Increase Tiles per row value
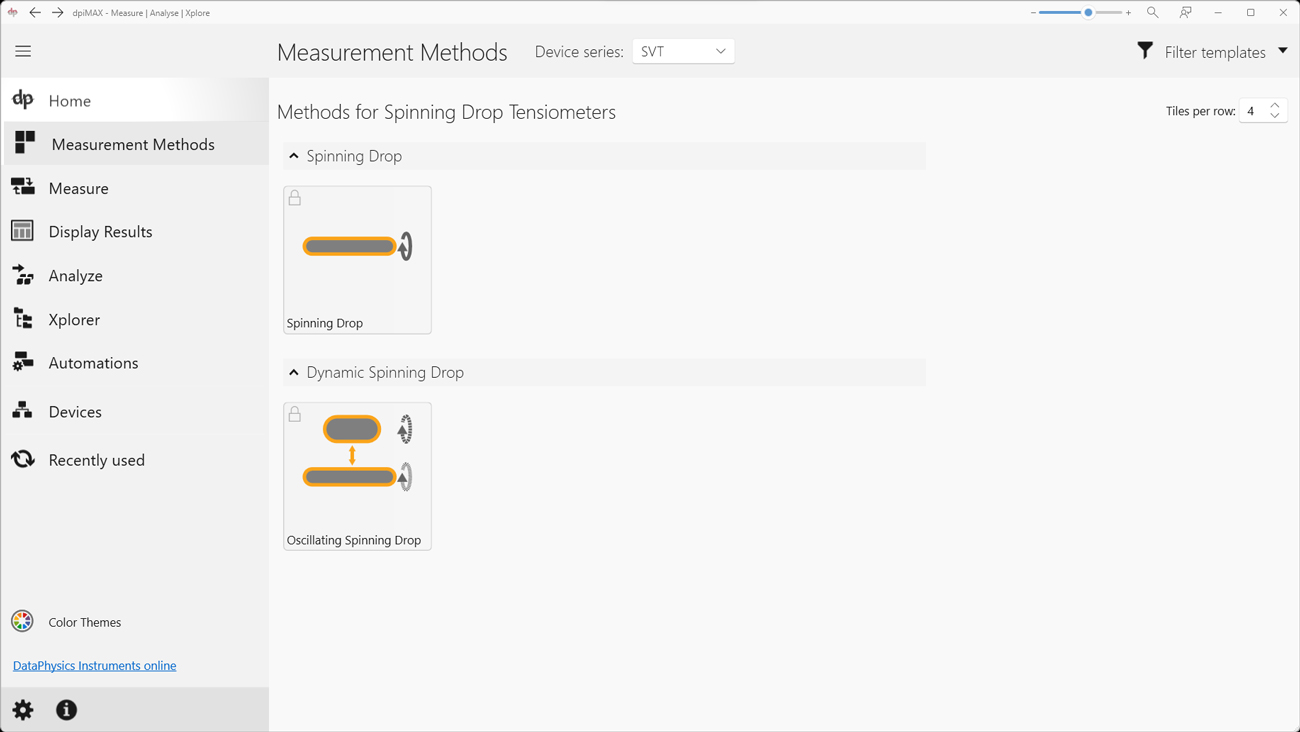 (1275, 105)
